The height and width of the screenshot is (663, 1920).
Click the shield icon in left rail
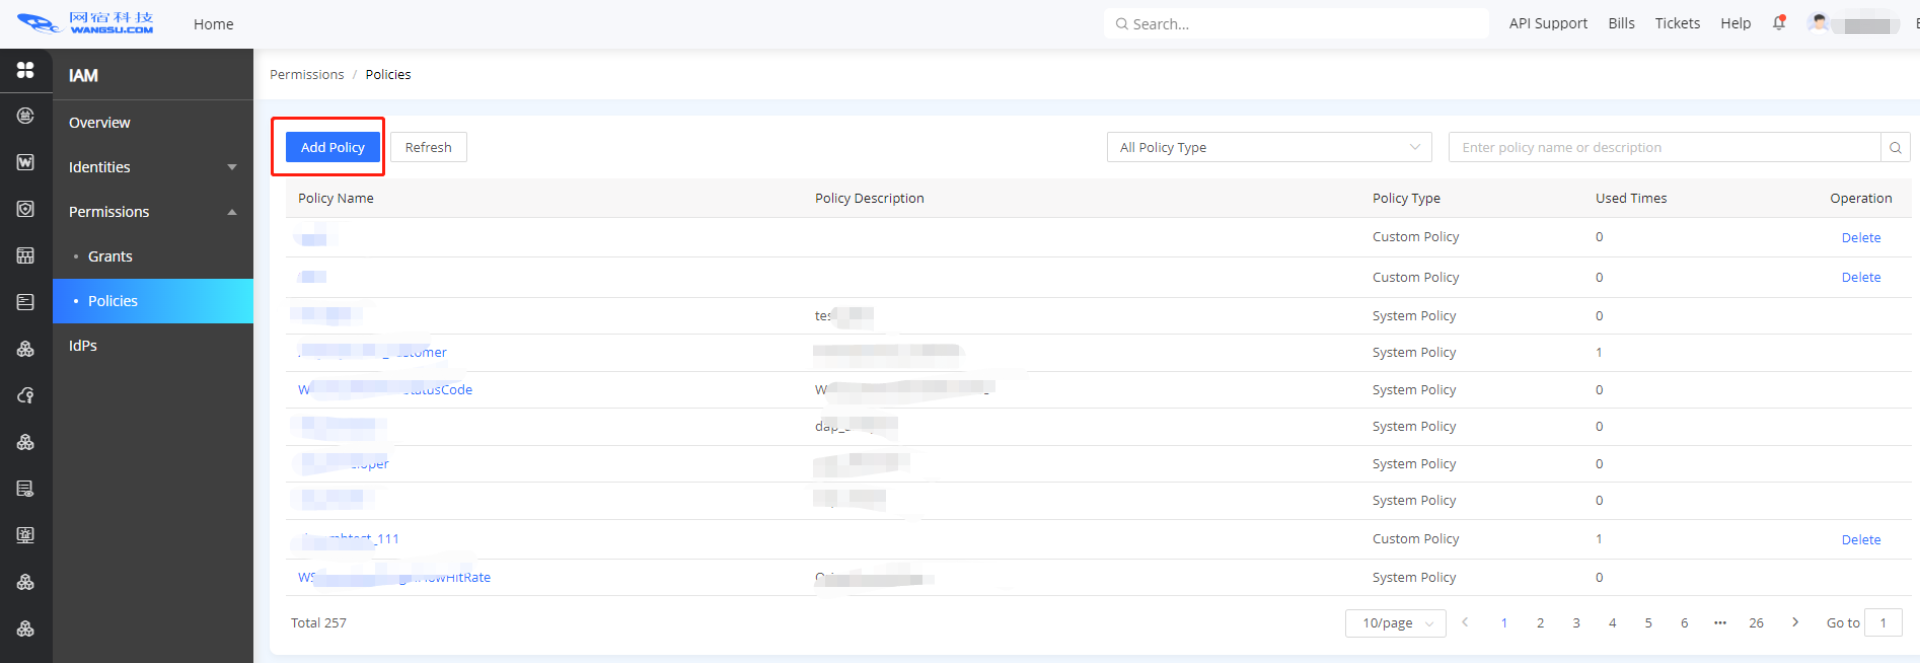26,209
